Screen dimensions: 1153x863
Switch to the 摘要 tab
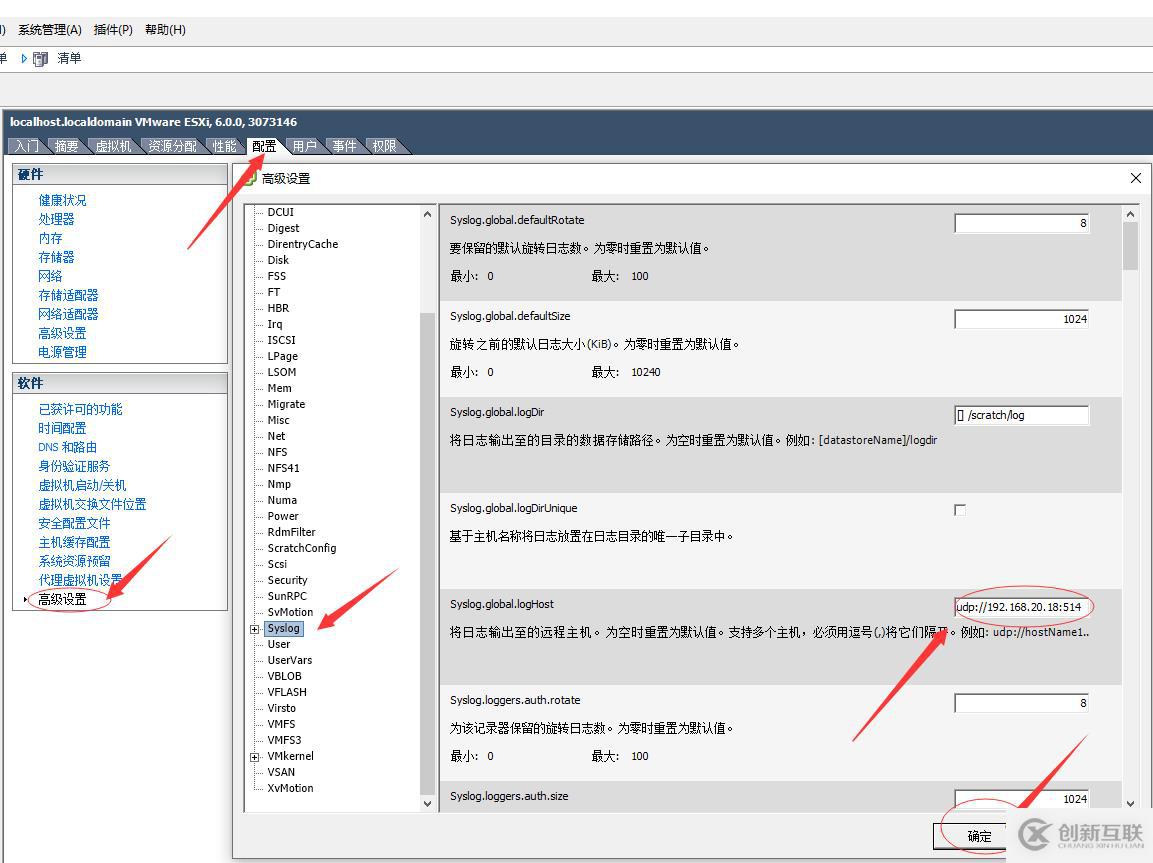[x=66, y=146]
